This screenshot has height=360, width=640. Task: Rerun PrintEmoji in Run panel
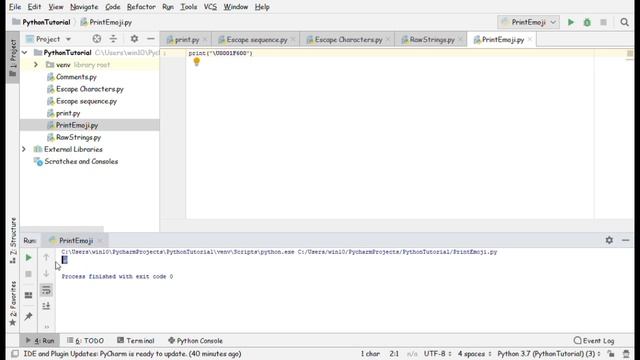click(x=28, y=258)
